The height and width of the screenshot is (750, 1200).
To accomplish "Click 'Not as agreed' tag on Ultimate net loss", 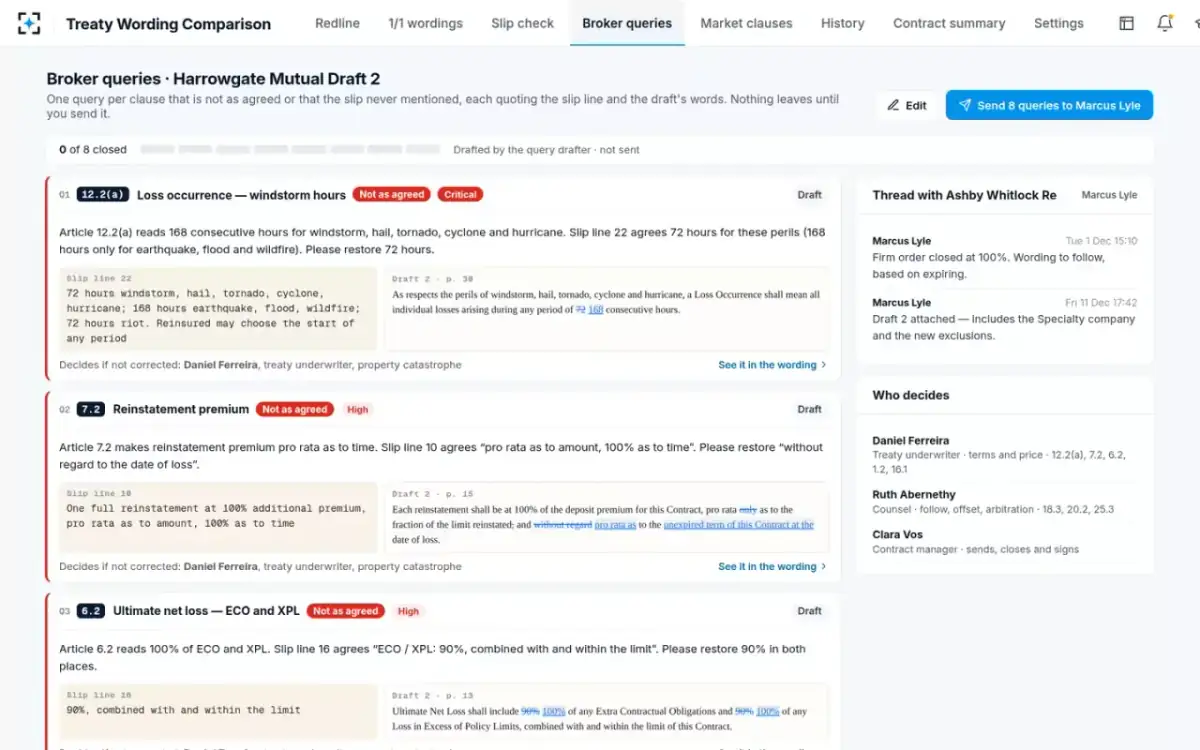I will point(346,611).
